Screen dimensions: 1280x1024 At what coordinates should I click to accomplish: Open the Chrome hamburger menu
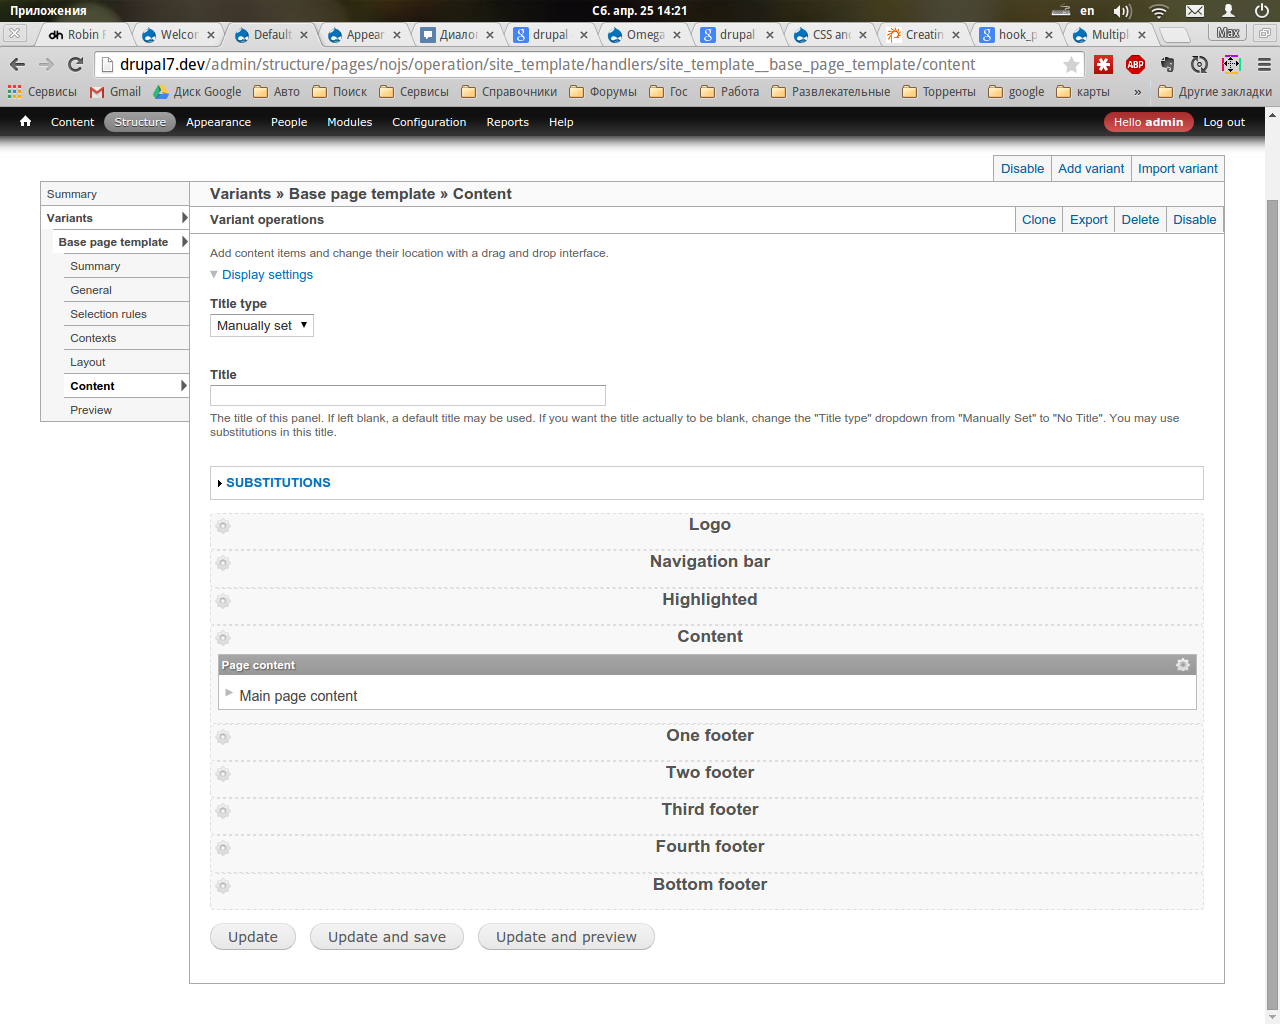pos(1263,64)
